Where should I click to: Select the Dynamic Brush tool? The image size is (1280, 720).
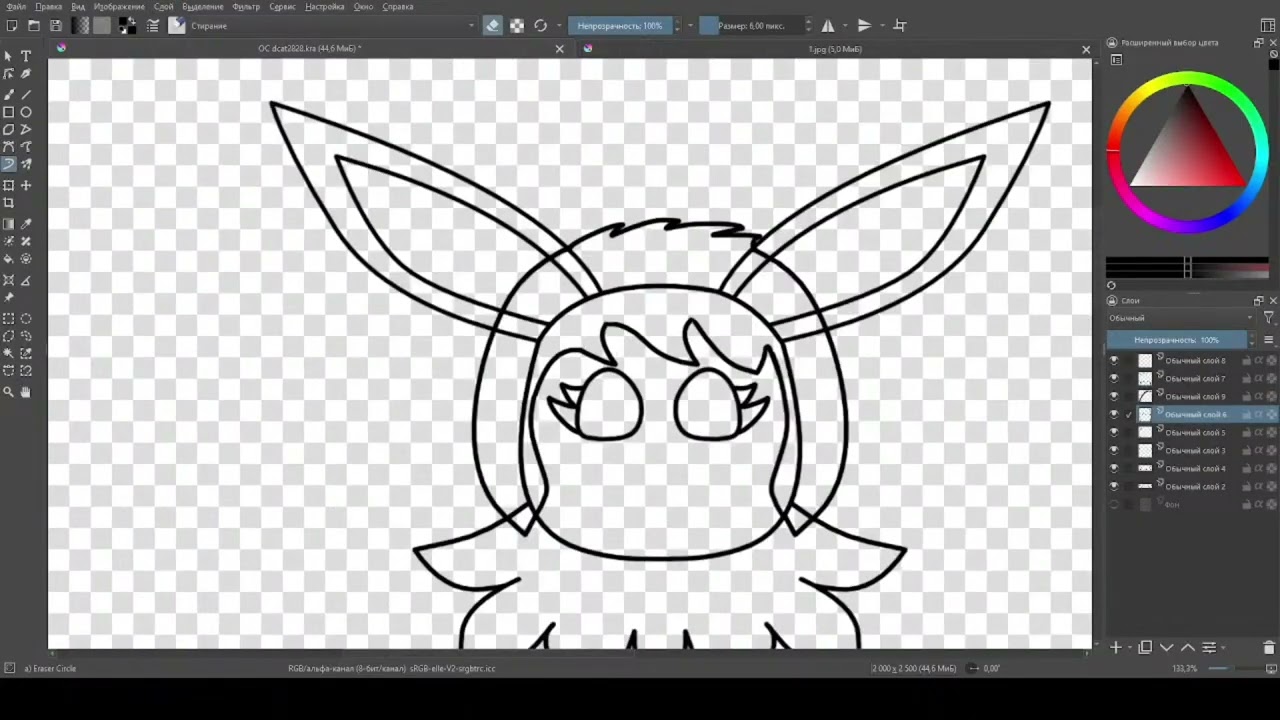coord(9,164)
